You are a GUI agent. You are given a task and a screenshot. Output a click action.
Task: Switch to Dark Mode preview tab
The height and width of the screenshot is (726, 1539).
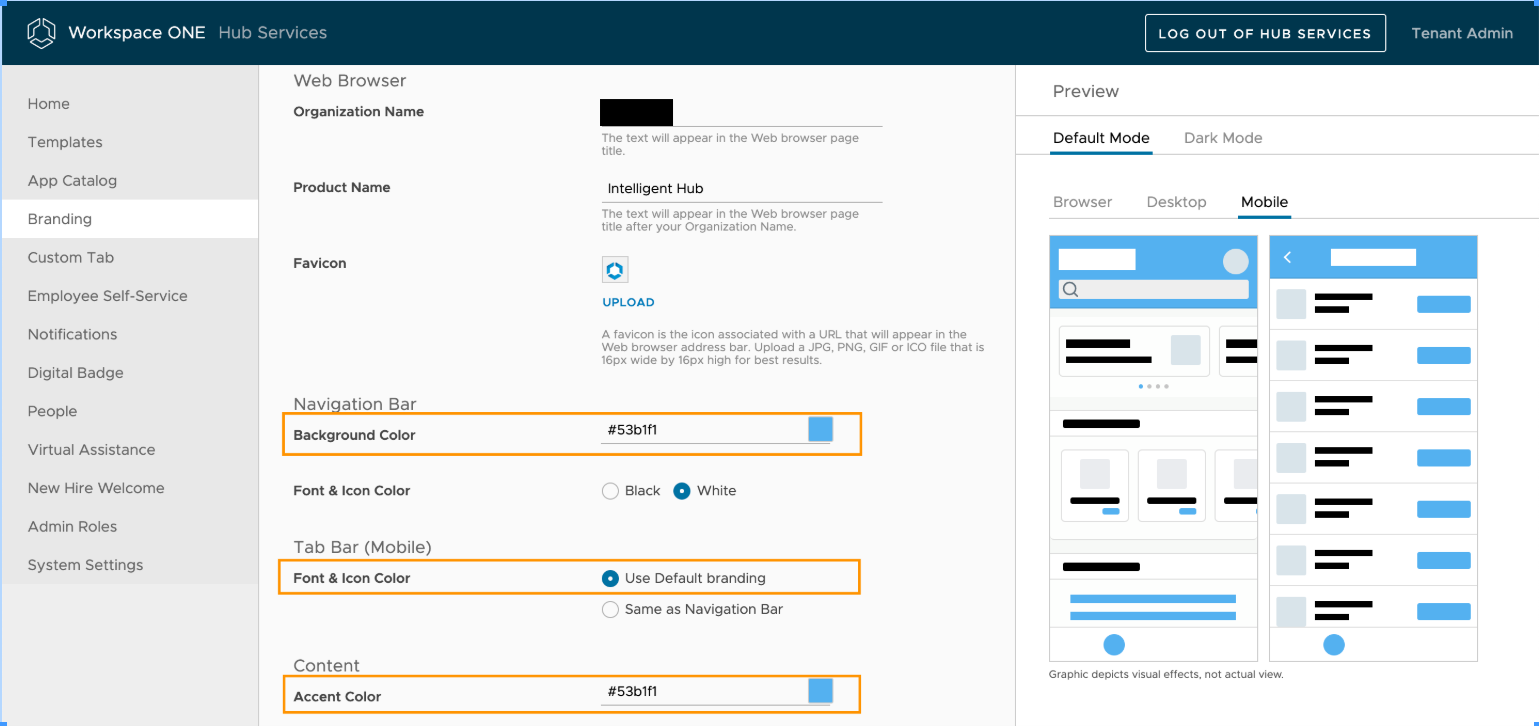pos(1223,138)
